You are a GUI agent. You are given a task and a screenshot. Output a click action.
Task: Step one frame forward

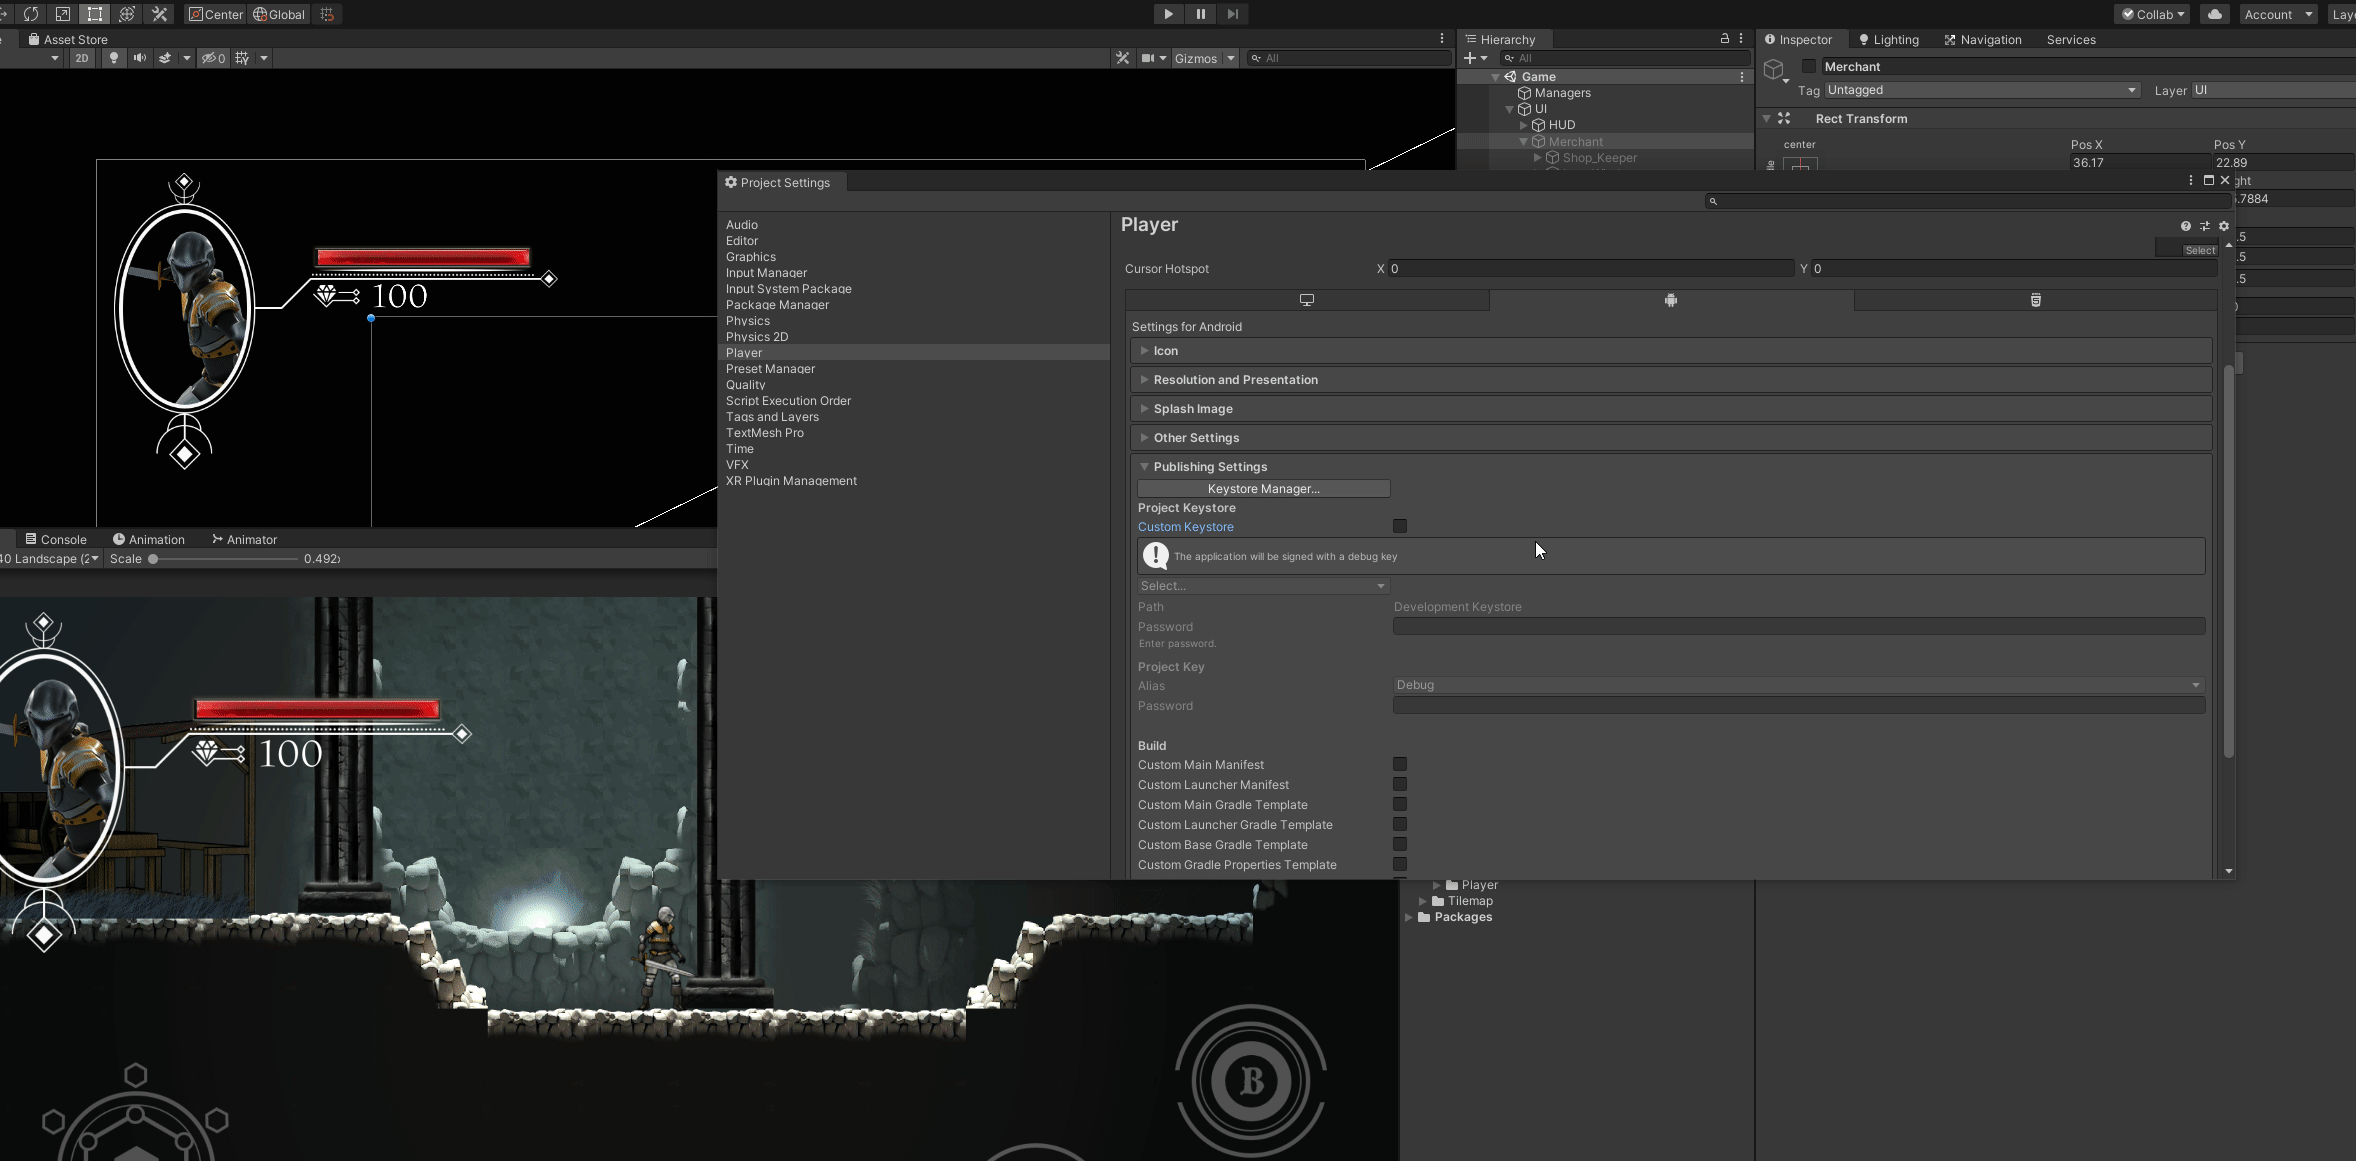point(1232,14)
